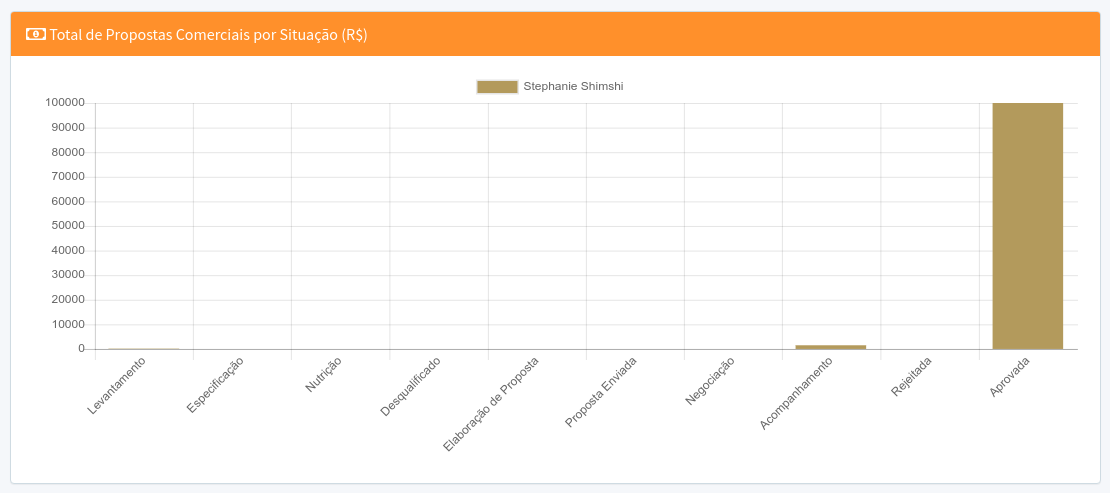Select the Negociação category label

(710, 381)
